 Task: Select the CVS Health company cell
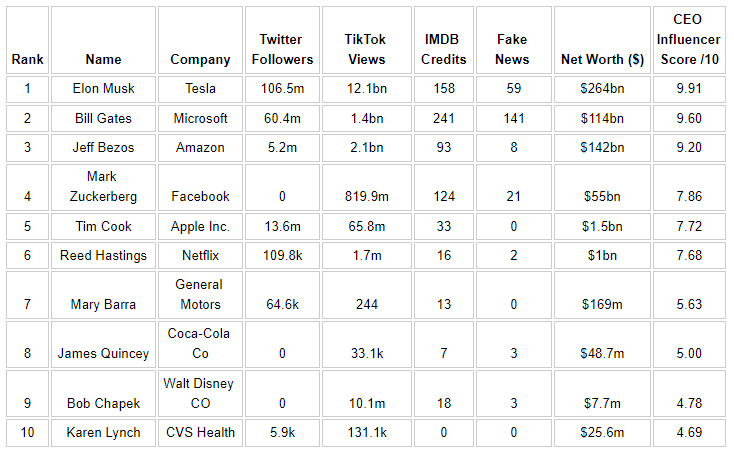(x=199, y=432)
